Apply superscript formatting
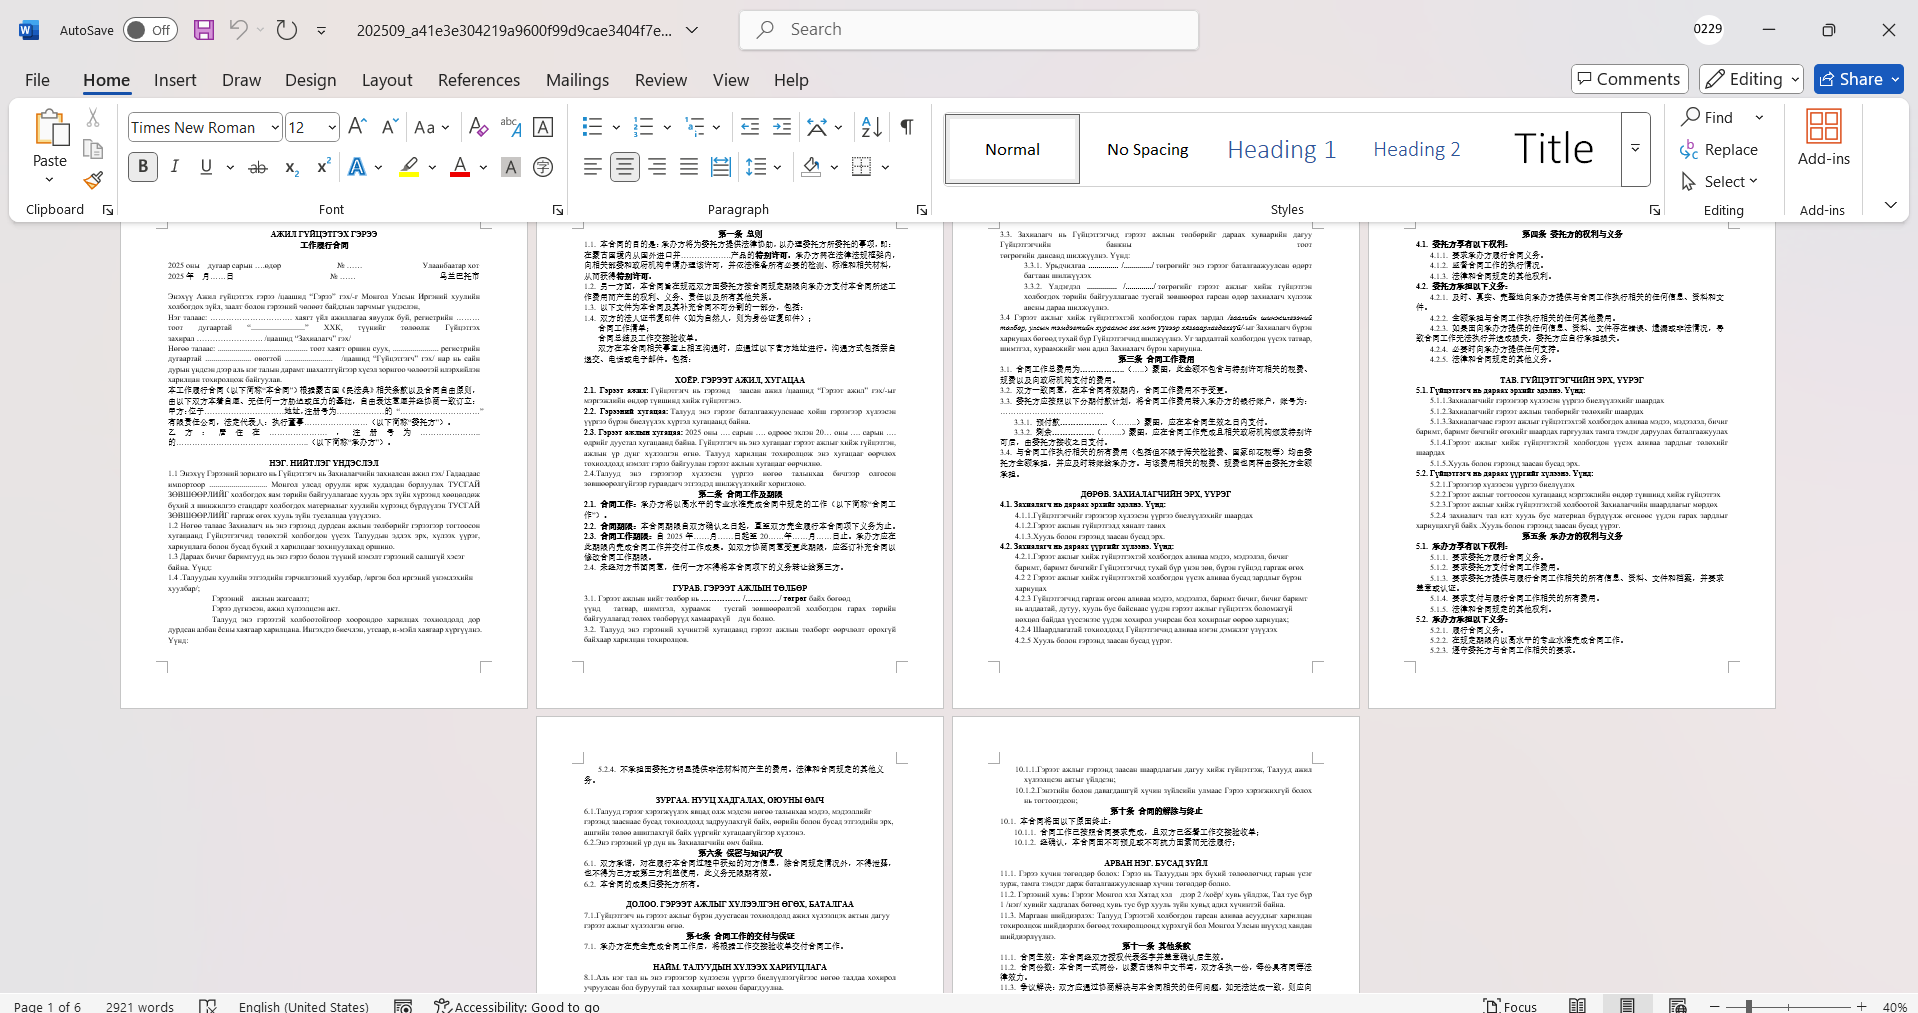This screenshot has width=1918, height=1013. click(323, 167)
